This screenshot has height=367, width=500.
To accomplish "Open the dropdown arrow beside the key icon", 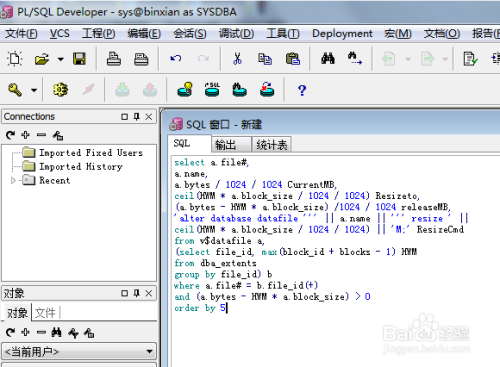I will pos(34,90).
